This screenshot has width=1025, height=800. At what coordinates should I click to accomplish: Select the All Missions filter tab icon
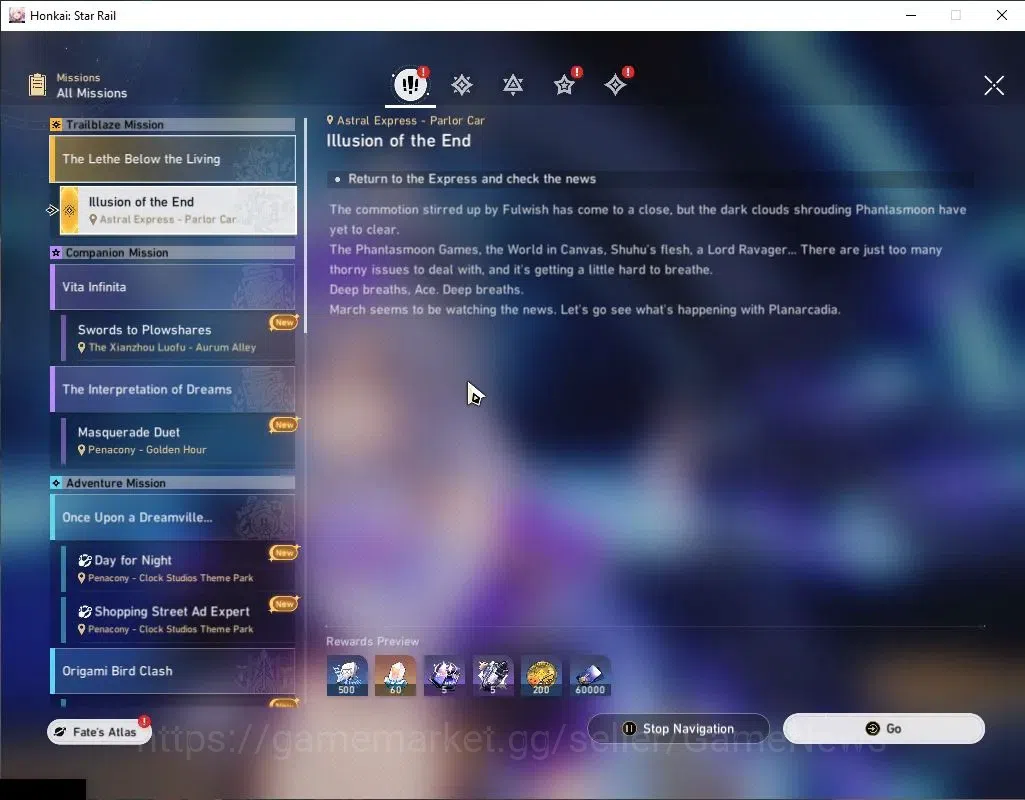pos(410,84)
